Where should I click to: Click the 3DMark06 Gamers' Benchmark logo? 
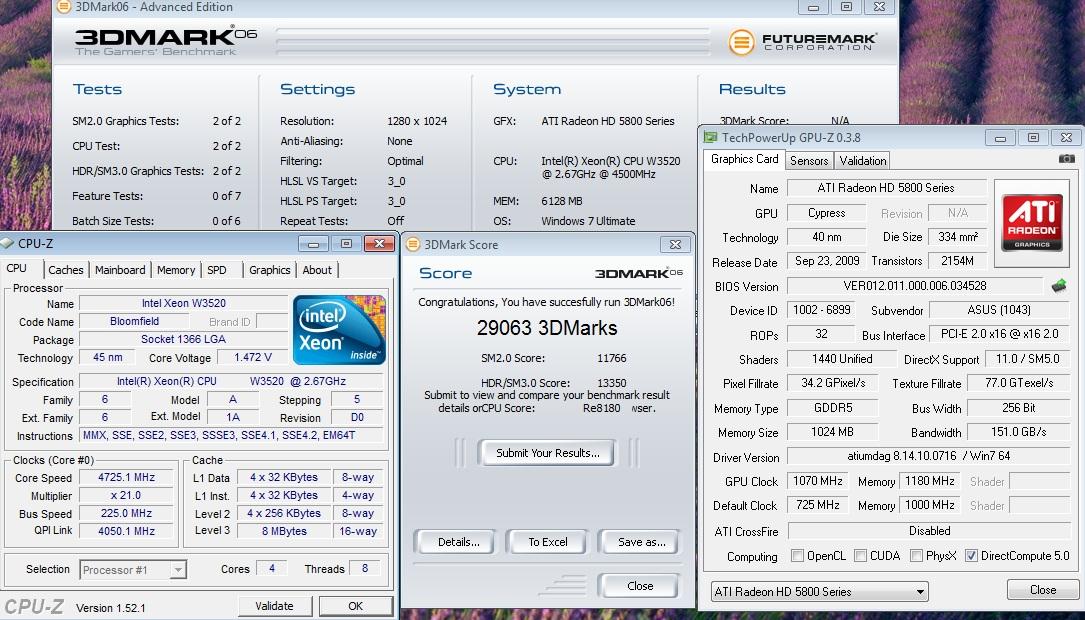[165, 42]
